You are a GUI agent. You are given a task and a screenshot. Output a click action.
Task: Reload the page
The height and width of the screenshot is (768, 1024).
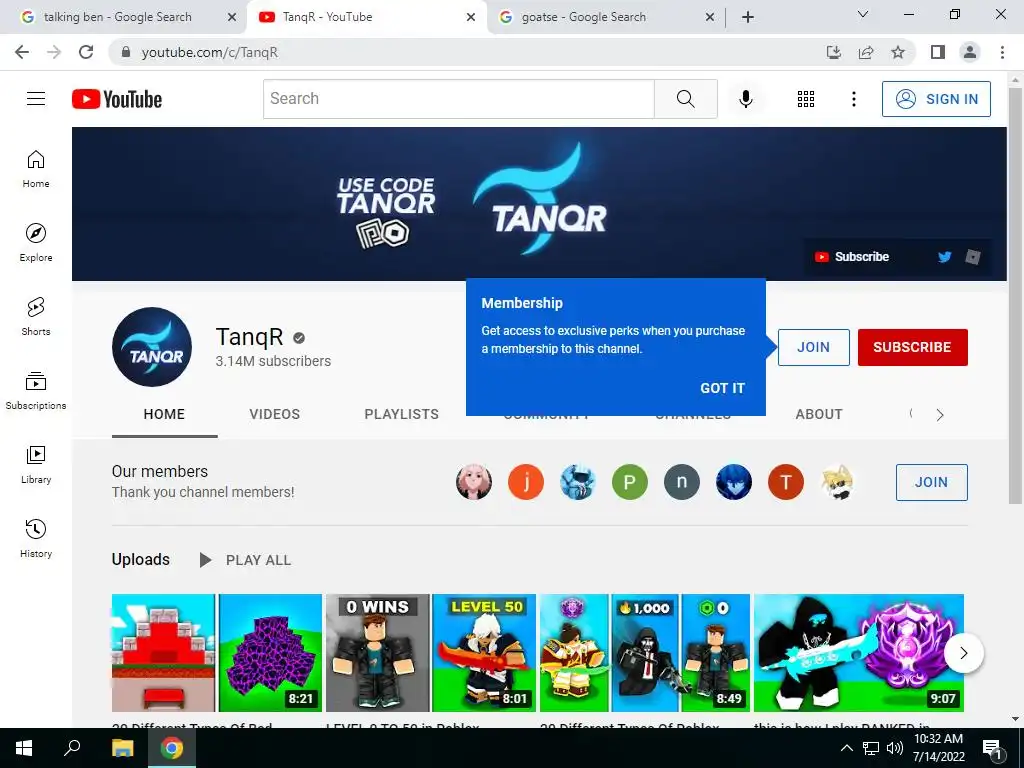tap(86, 52)
